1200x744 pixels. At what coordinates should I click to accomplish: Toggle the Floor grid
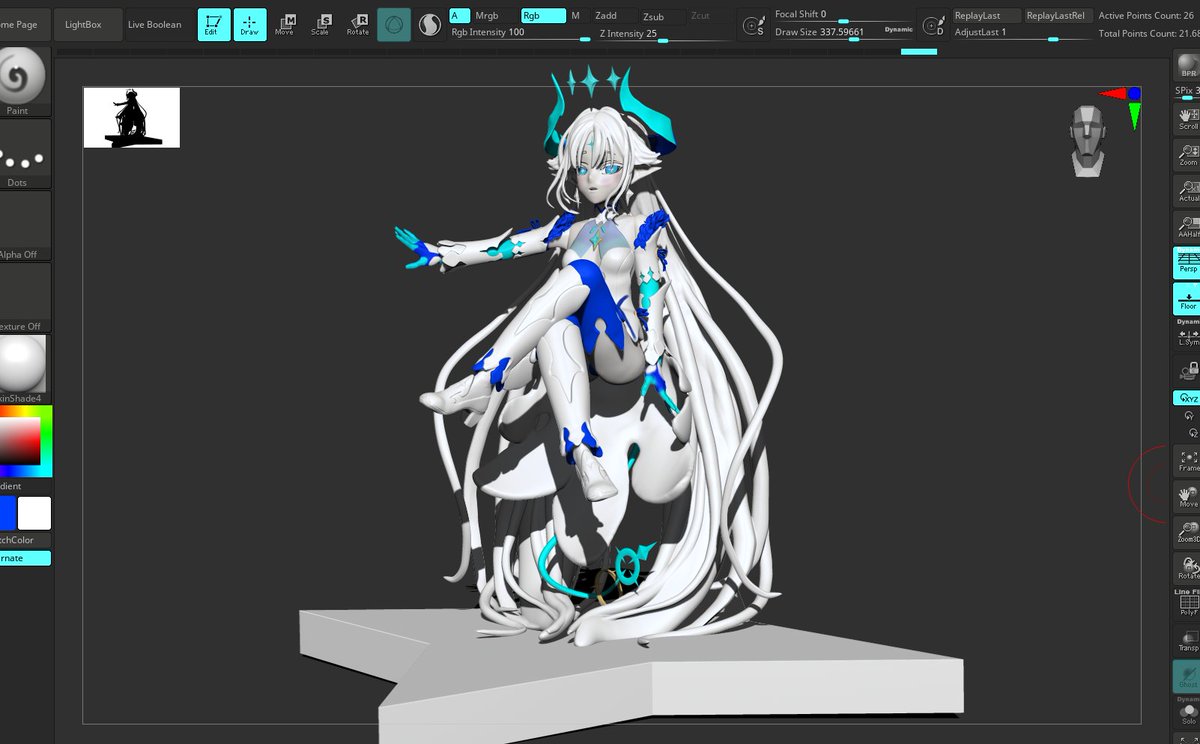point(1188,299)
